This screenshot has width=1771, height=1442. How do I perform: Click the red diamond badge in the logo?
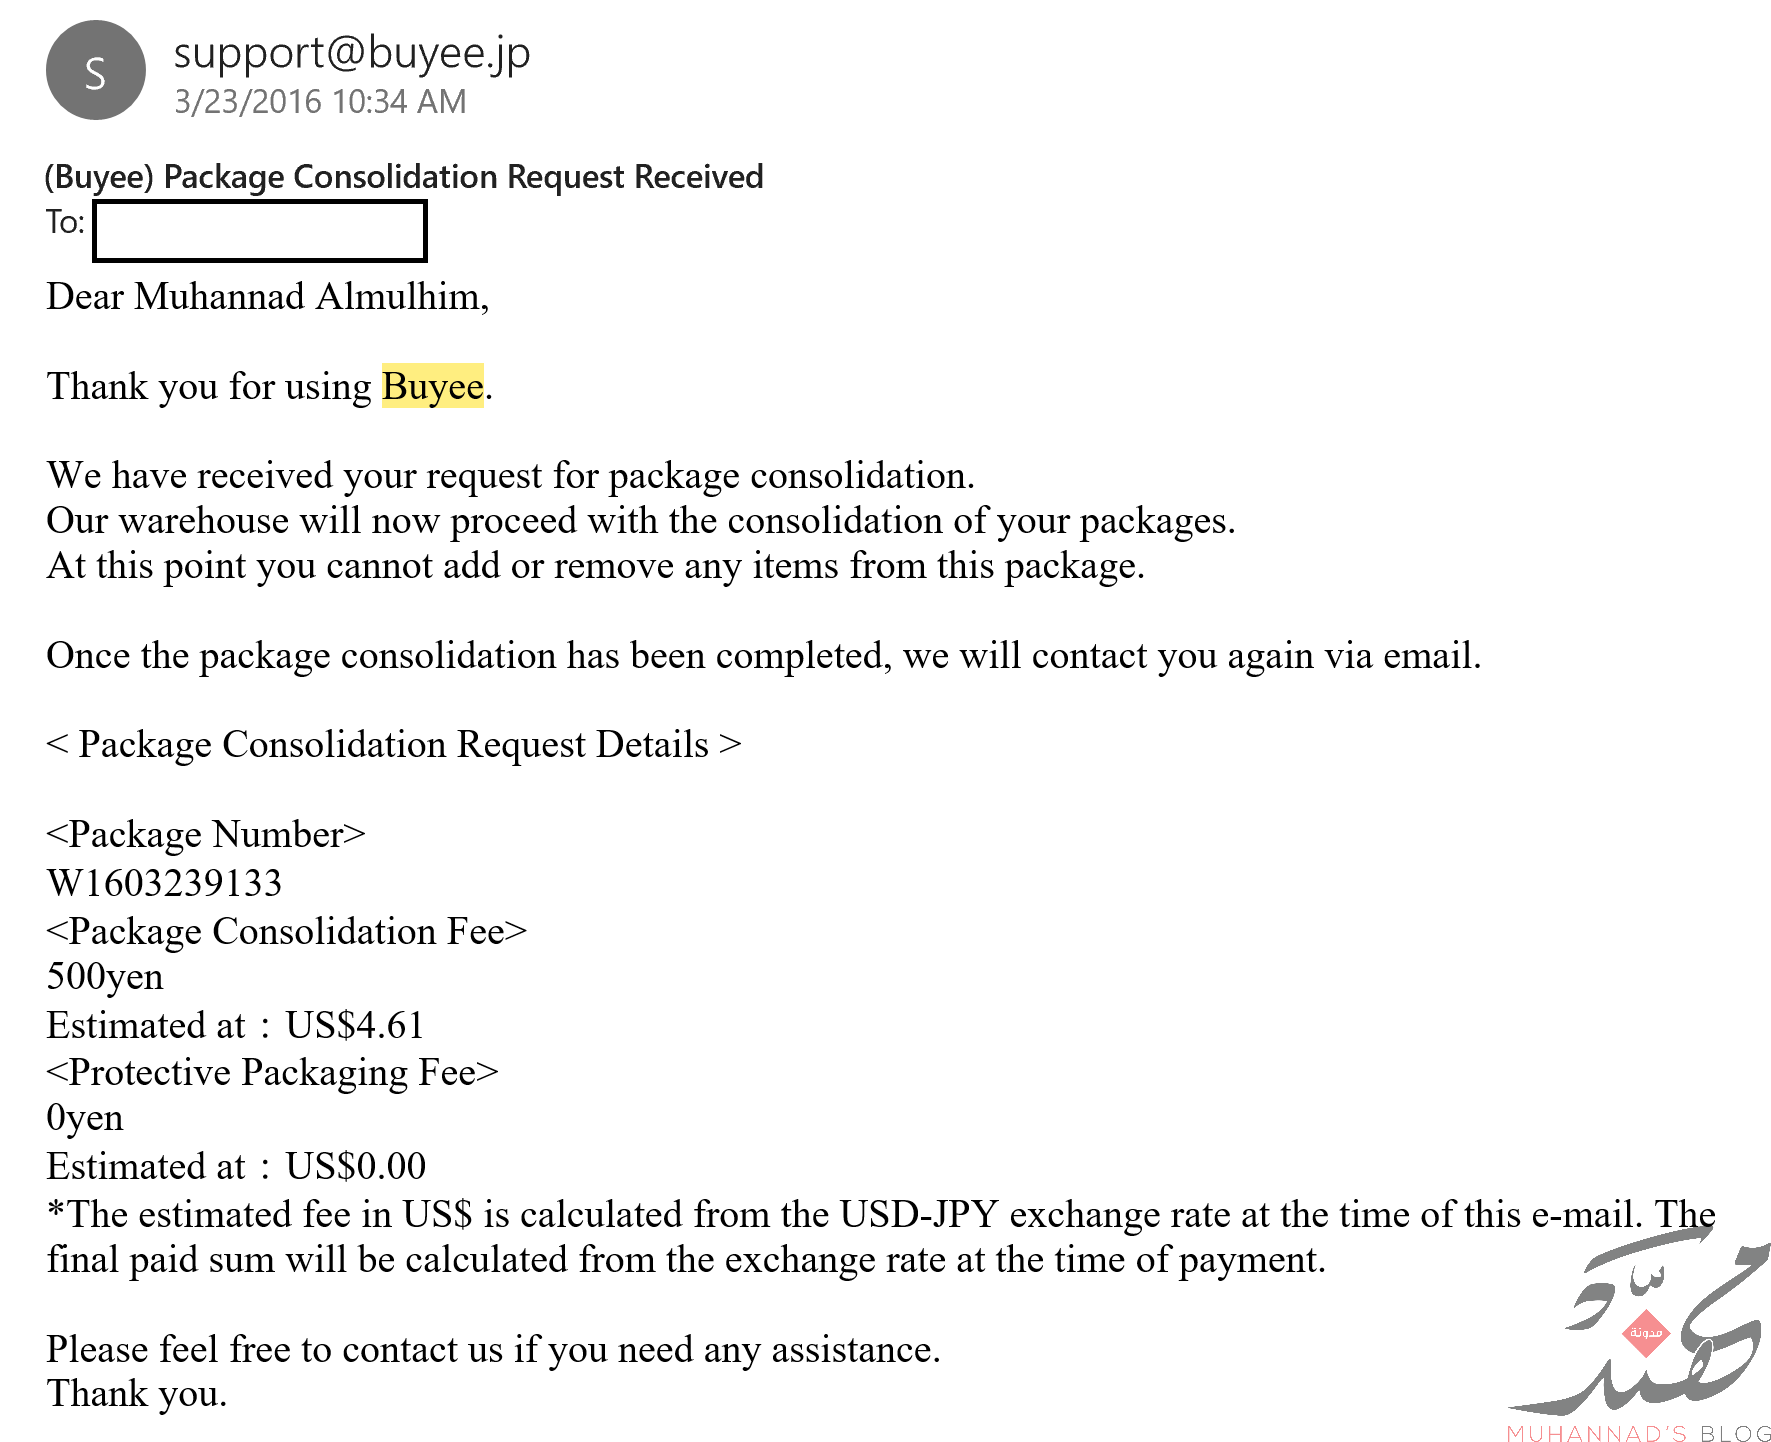(1645, 1333)
